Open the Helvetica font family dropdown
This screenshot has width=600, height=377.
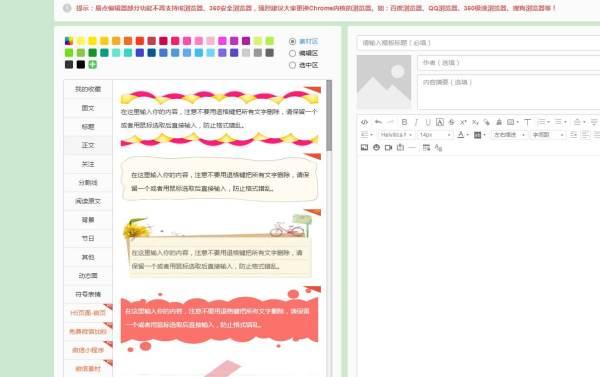(x=396, y=135)
